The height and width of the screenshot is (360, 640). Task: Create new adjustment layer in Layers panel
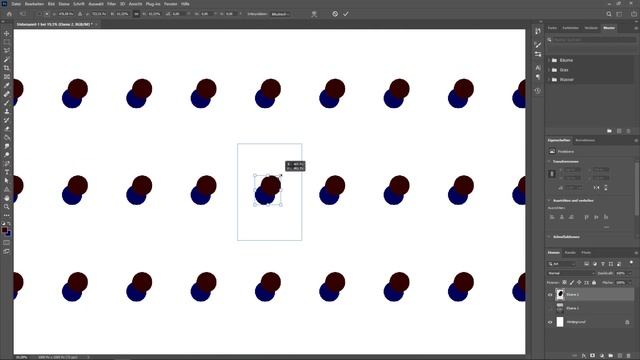click(x=602, y=356)
